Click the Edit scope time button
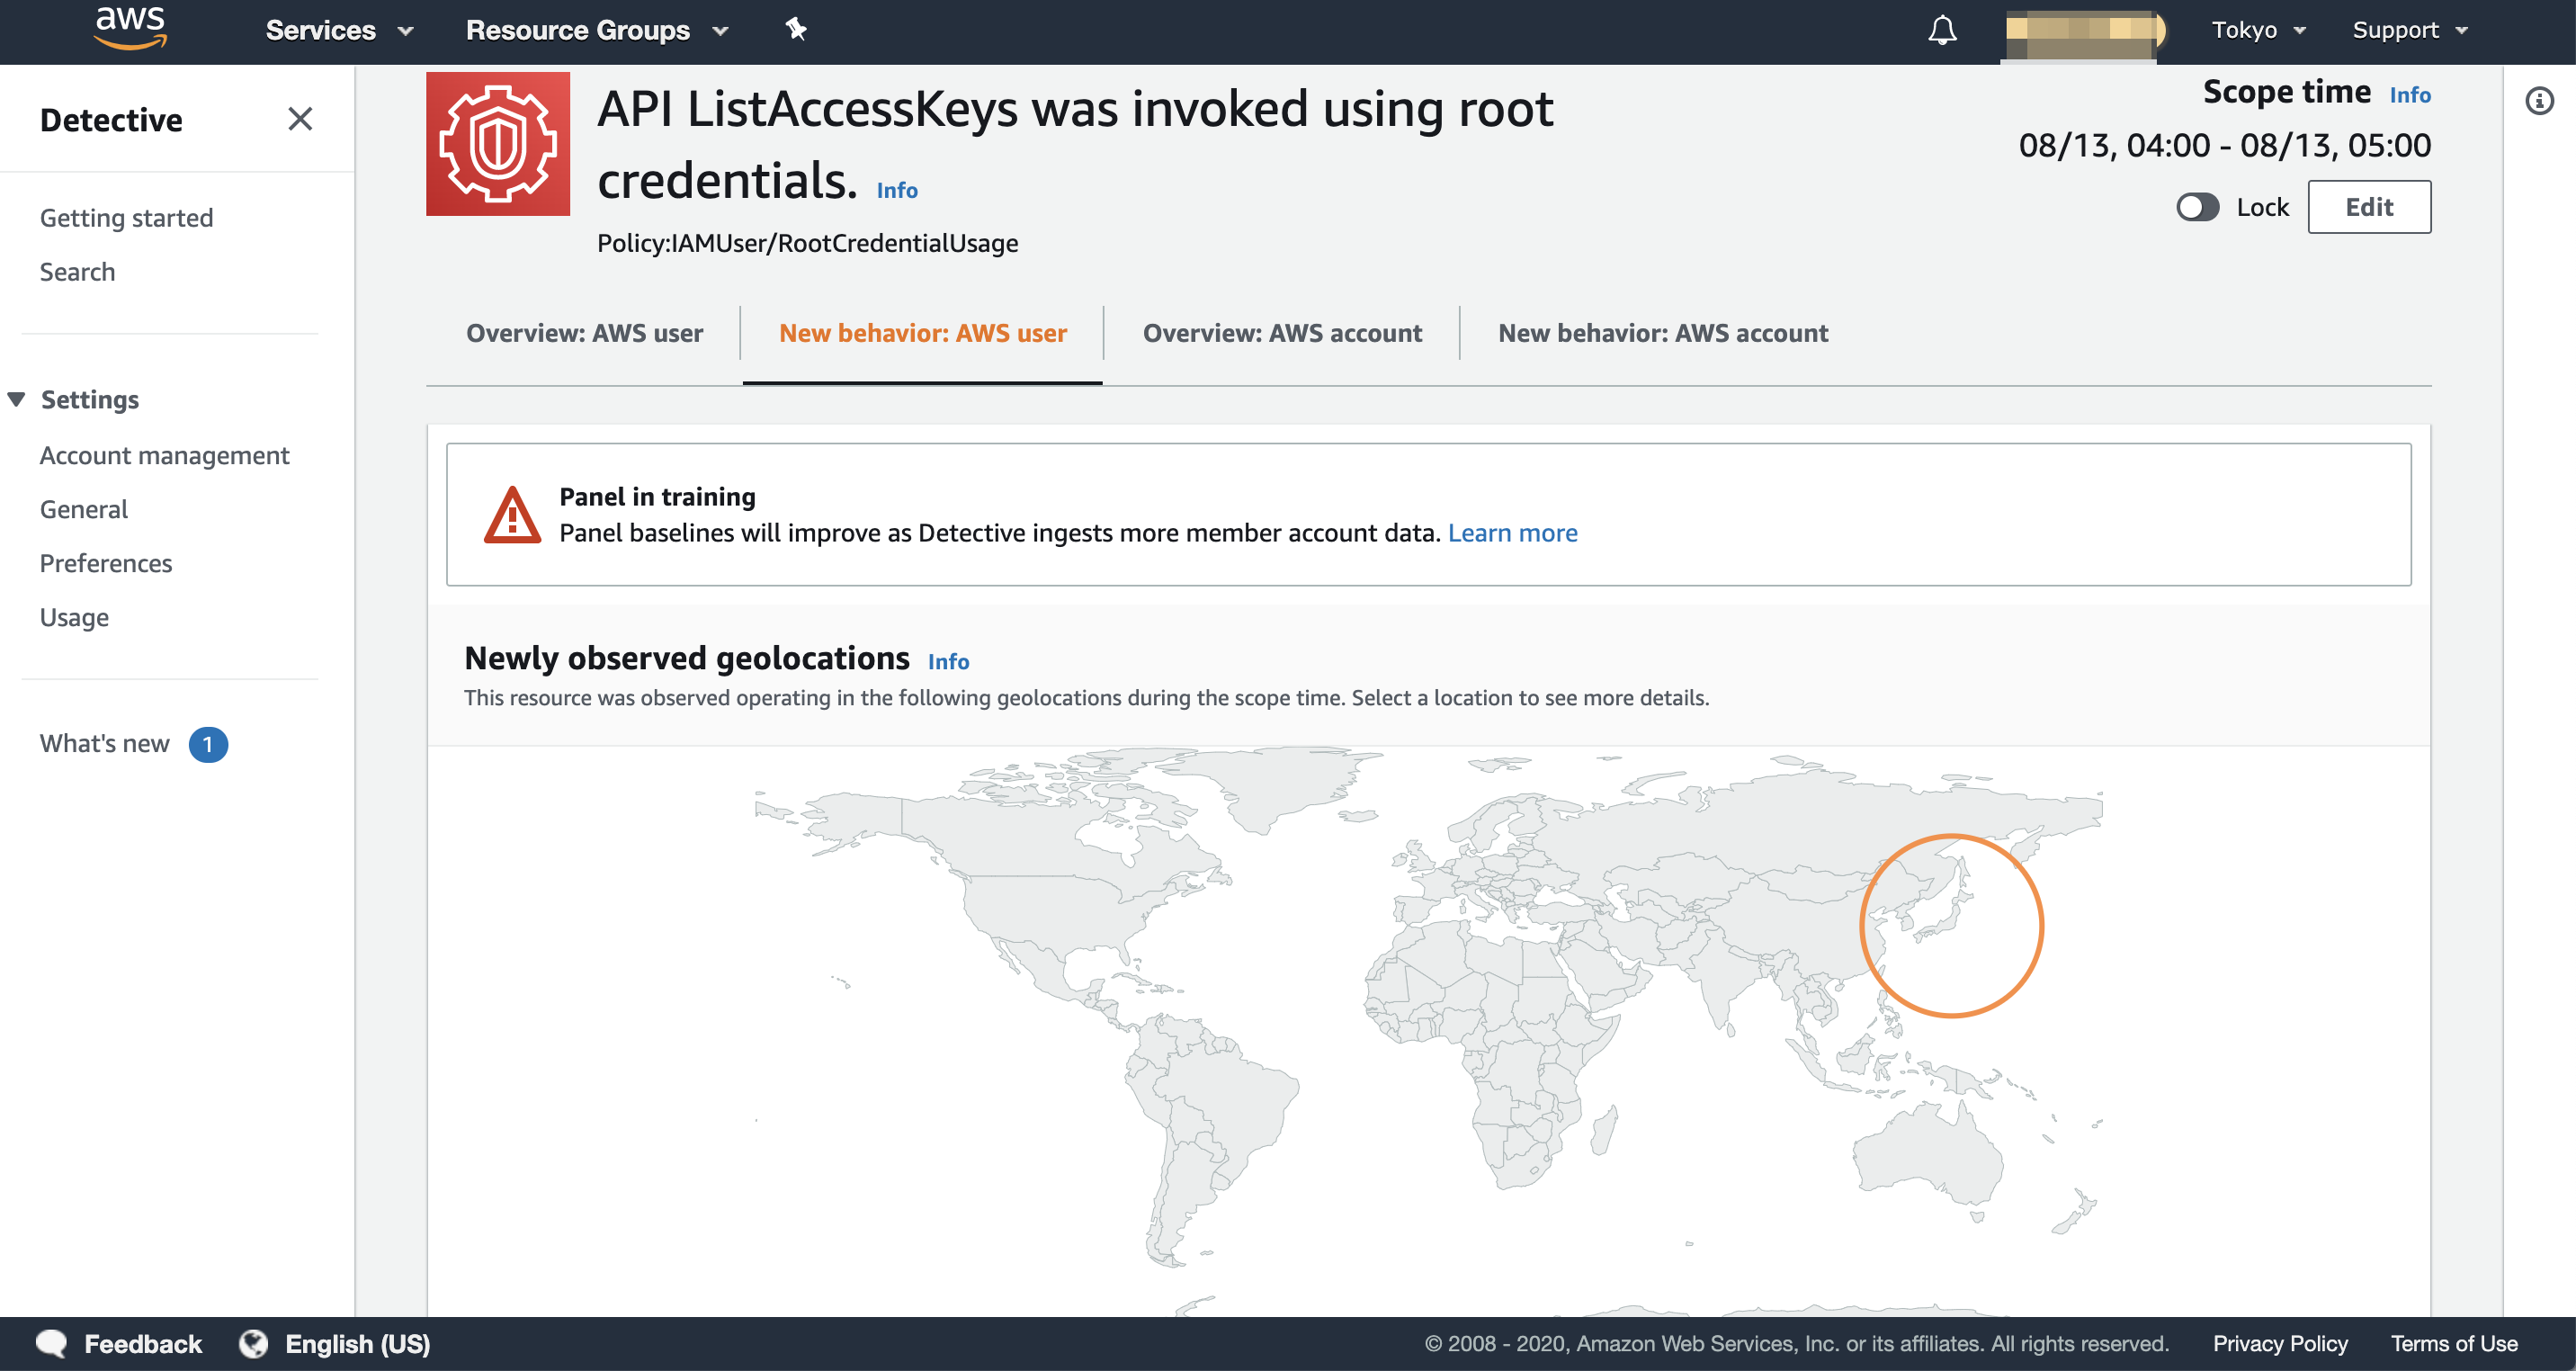The height and width of the screenshot is (1371, 2576). coord(2369,207)
